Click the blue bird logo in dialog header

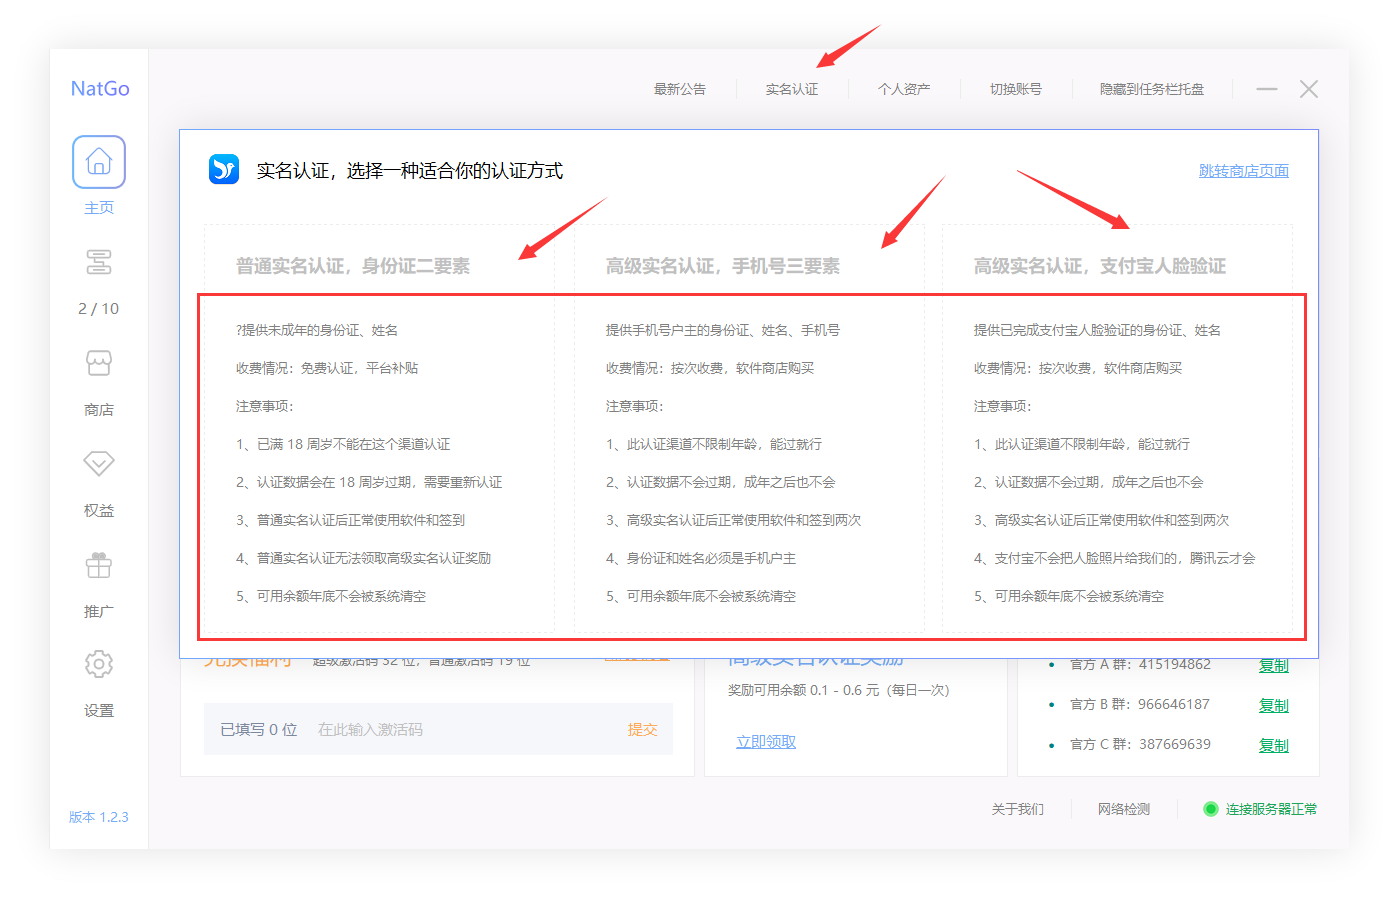click(224, 169)
